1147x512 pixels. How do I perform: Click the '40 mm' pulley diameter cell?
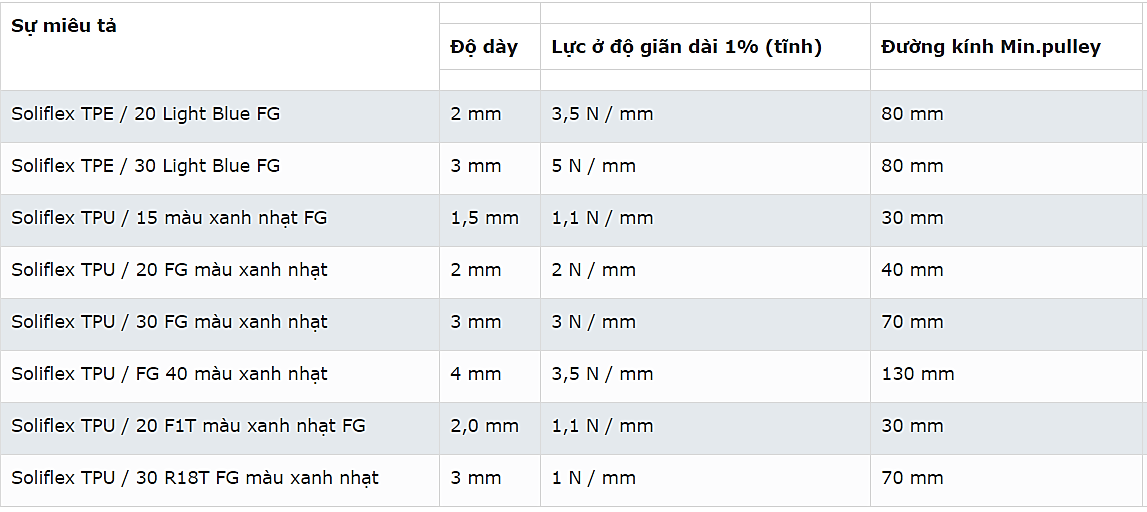click(x=912, y=270)
